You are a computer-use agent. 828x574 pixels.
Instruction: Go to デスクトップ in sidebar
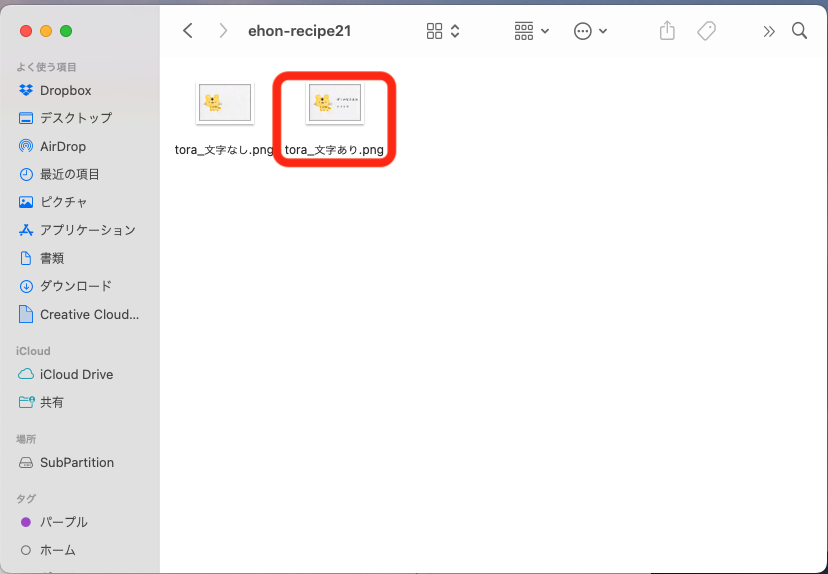75,118
